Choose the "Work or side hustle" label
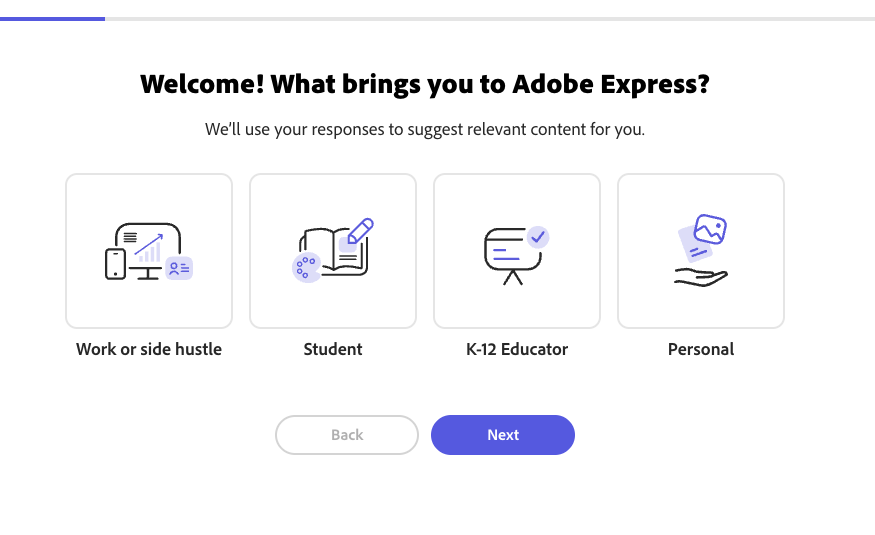The width and height of the screenshot is (875, 535). click(x=149, y=349)
